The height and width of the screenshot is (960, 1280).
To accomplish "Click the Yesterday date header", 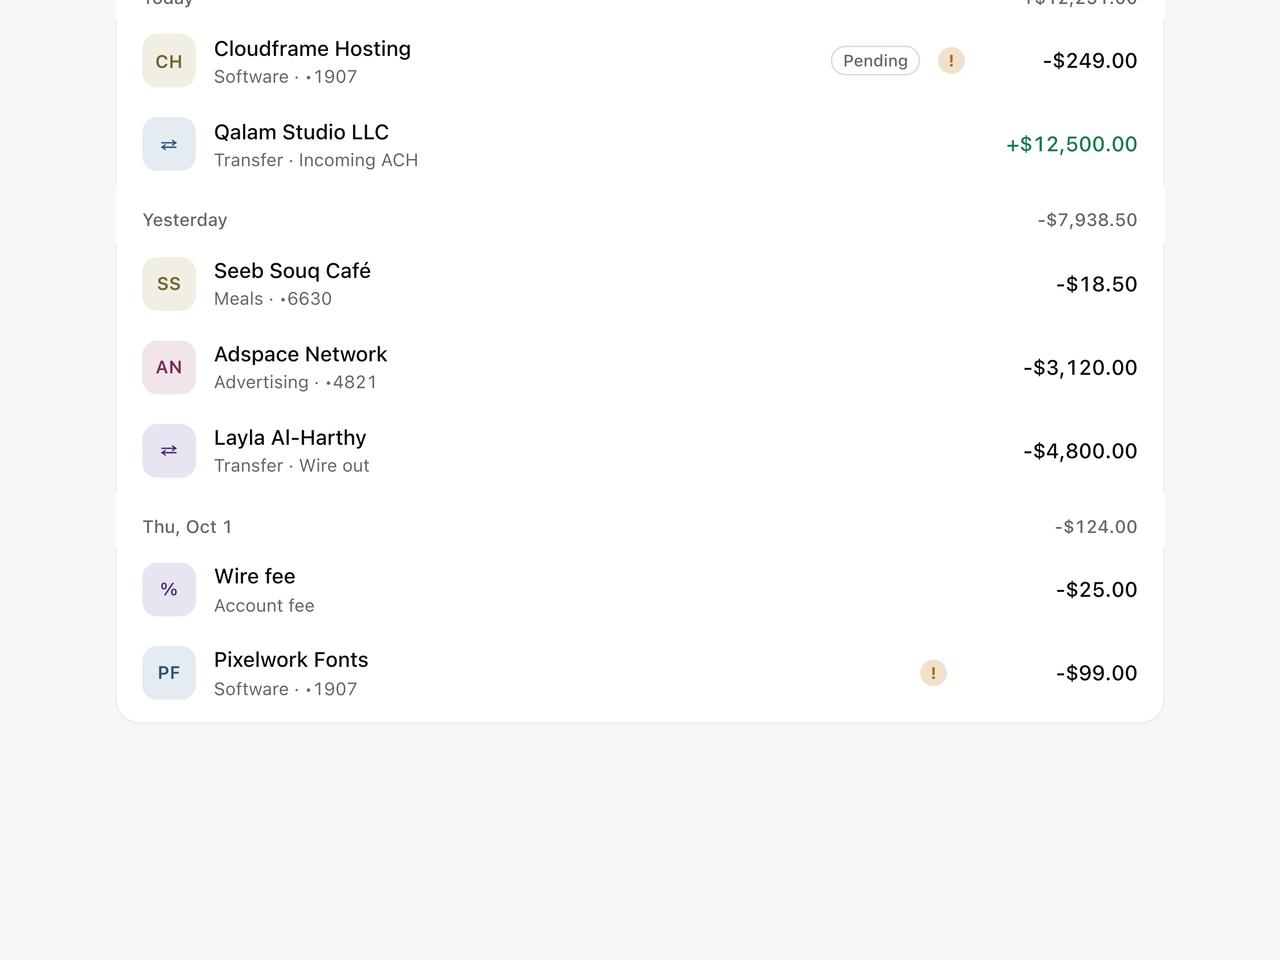I will click(185, 220).
